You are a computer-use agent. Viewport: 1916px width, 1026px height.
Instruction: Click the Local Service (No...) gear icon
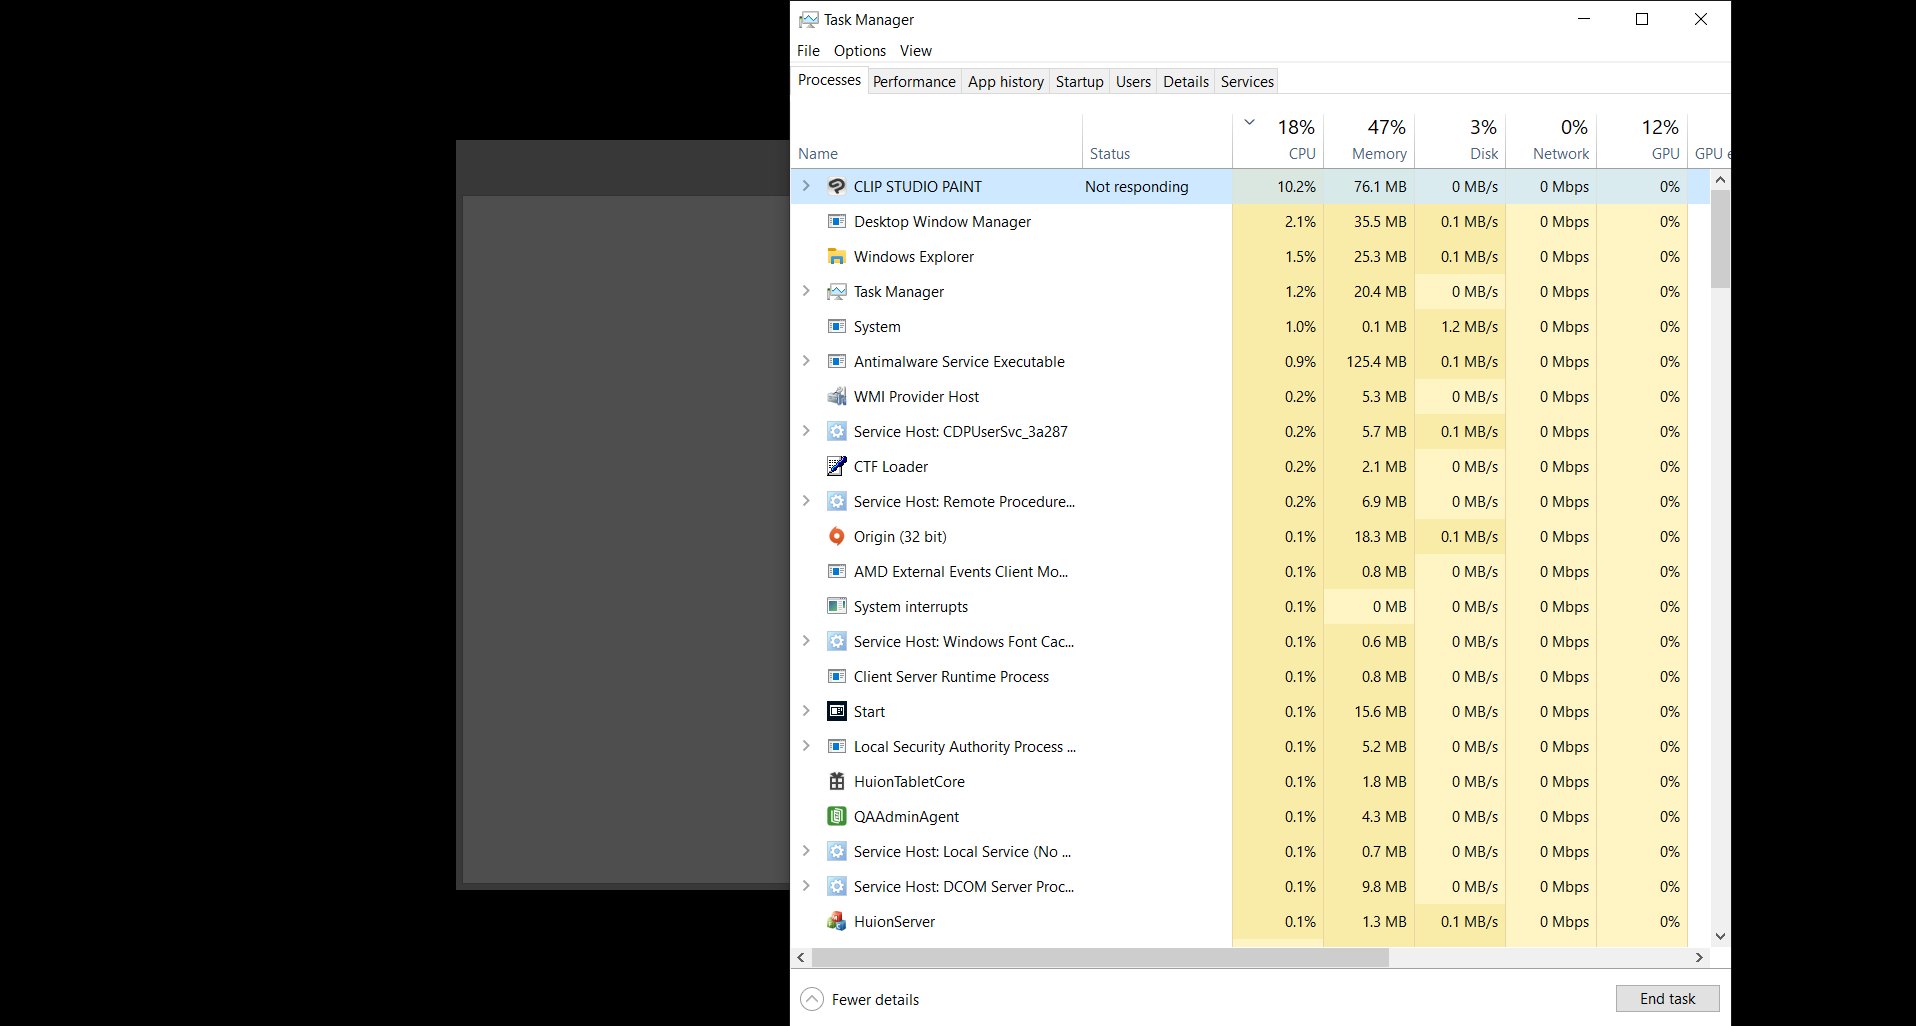(837, 851)
